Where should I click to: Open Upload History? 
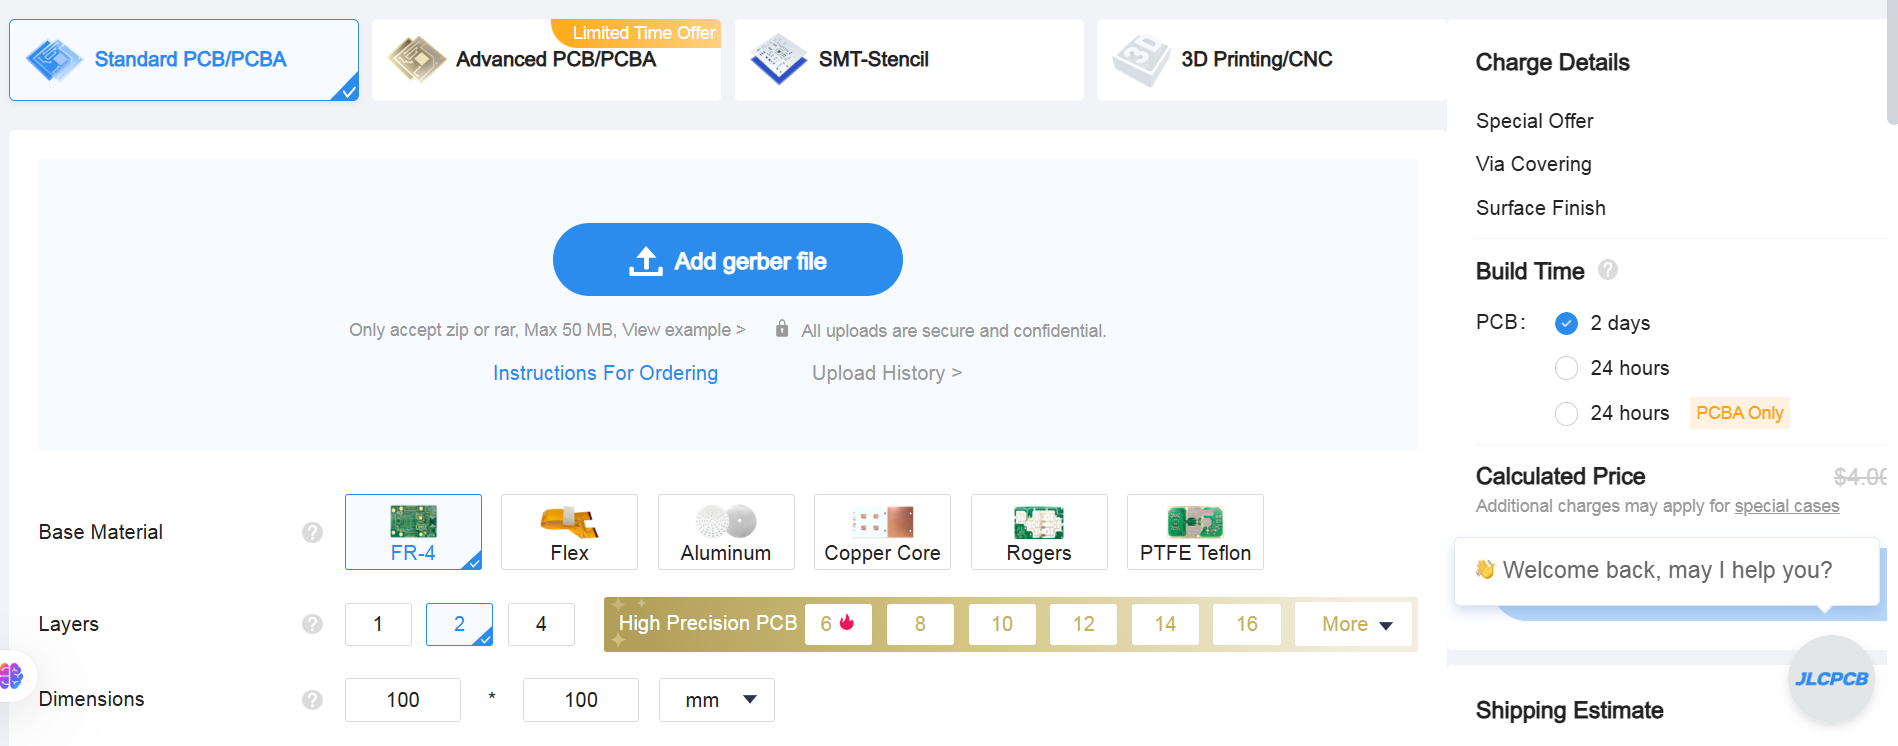click(x=886, y=373)
